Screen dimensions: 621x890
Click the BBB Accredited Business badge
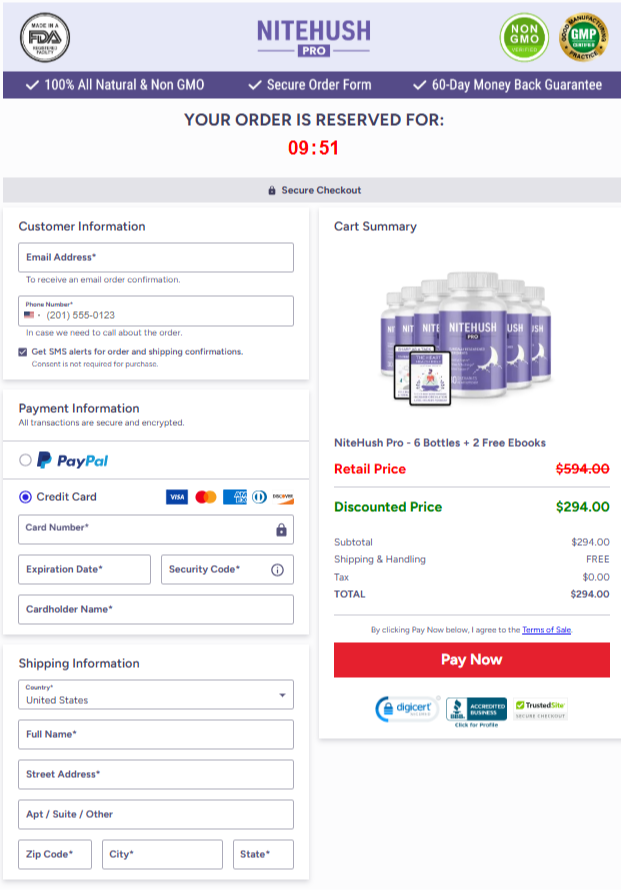[476, 711]
